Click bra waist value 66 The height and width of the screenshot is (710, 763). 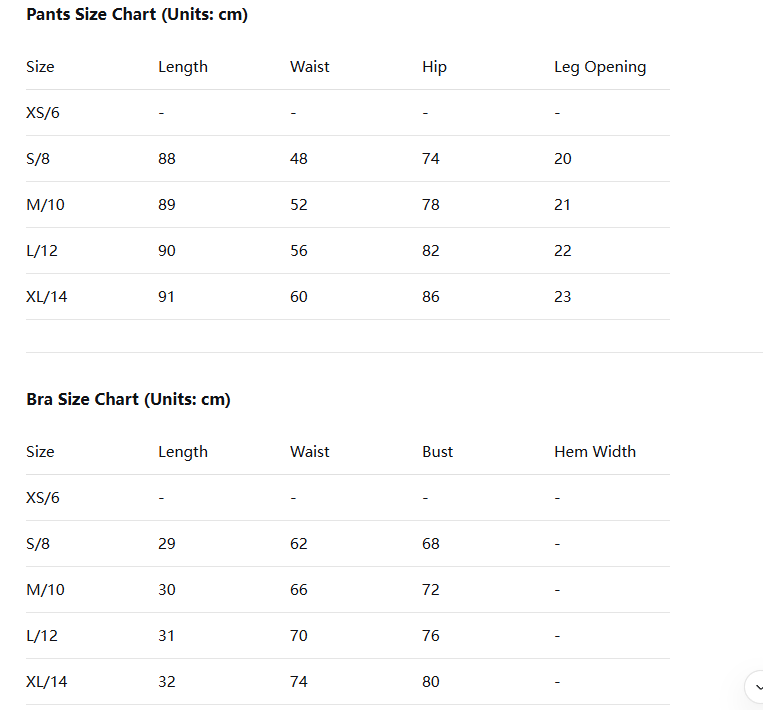pyautogui.click(x=299, y=590)
